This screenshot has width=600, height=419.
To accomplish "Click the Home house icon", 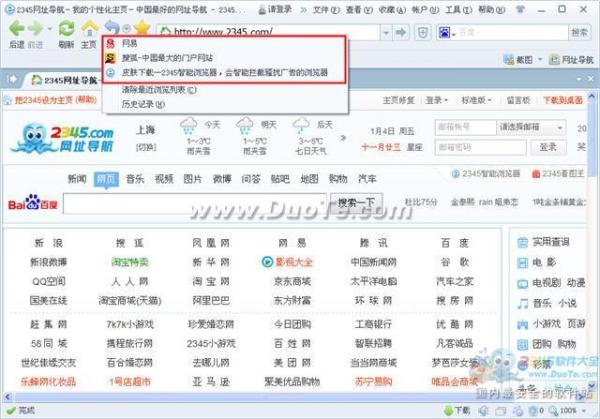I will (x=90, y=29).
